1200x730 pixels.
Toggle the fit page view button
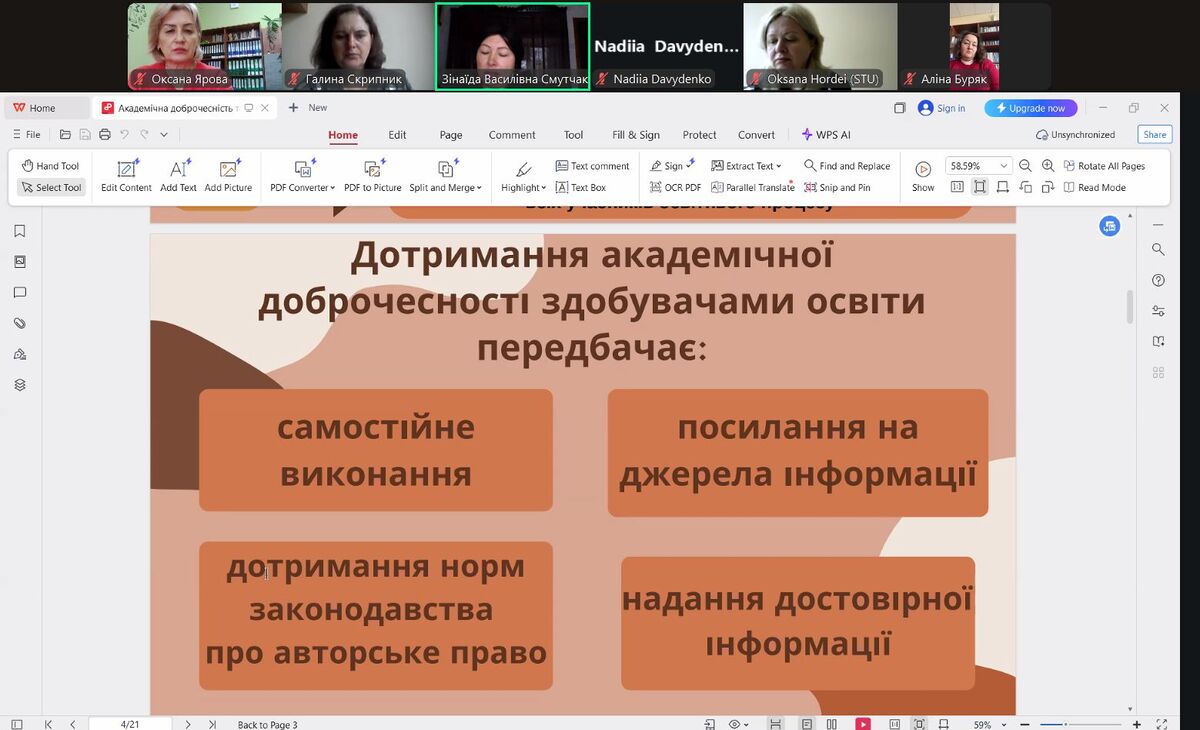pyautogui.click(x=979, y=187)
